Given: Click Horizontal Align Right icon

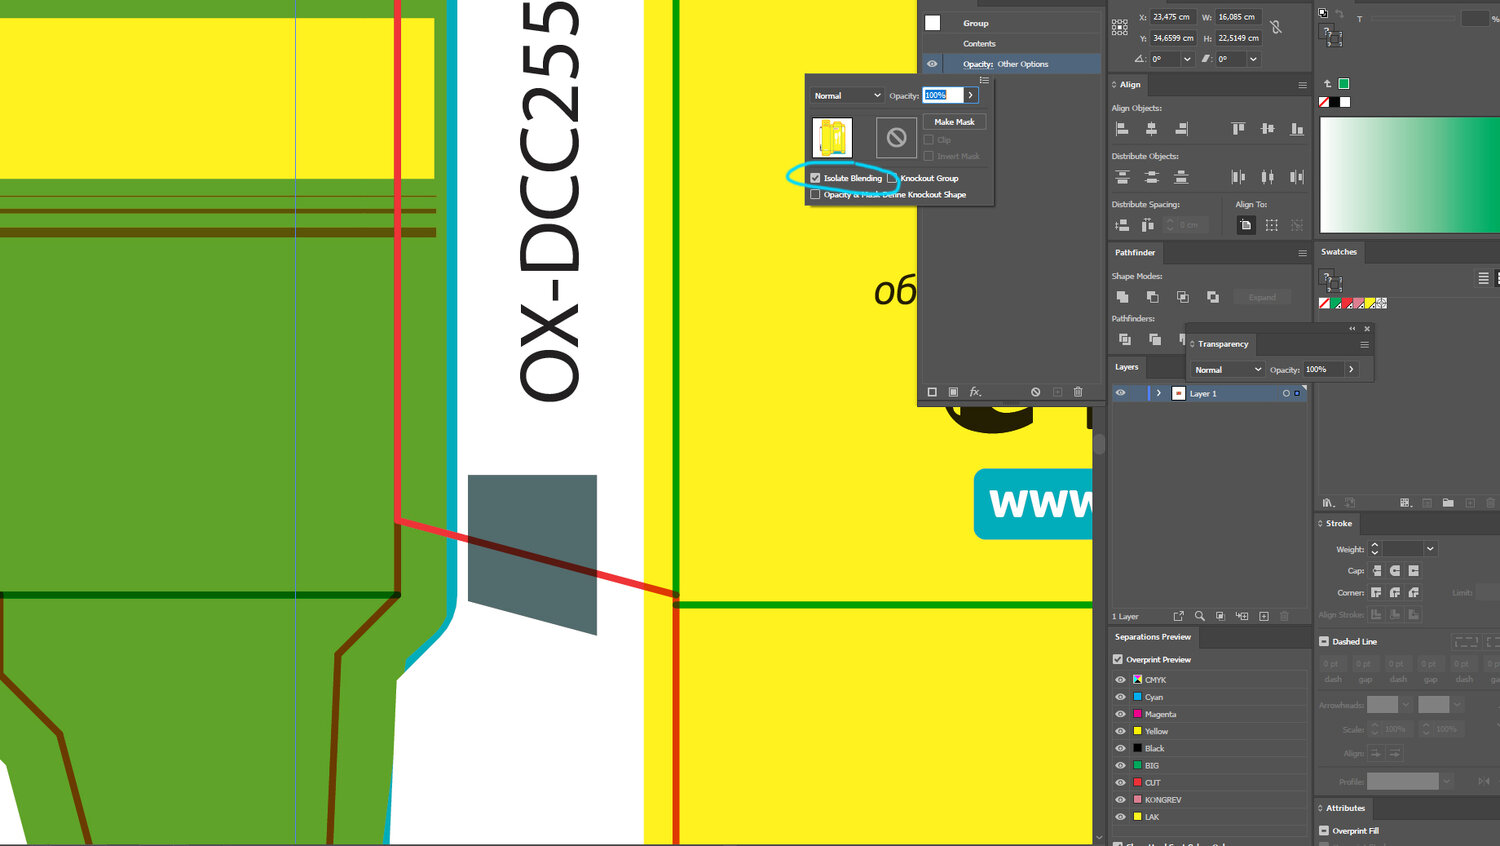Looking at the screenshot, I should [1181, 129].
